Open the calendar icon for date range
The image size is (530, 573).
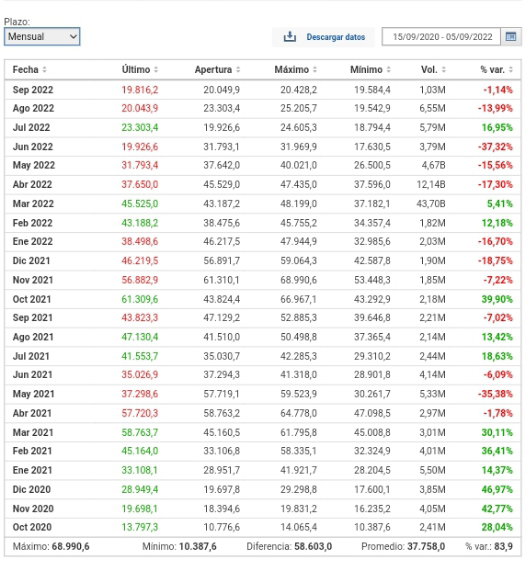pyautogui.click(x=511, y=37)
